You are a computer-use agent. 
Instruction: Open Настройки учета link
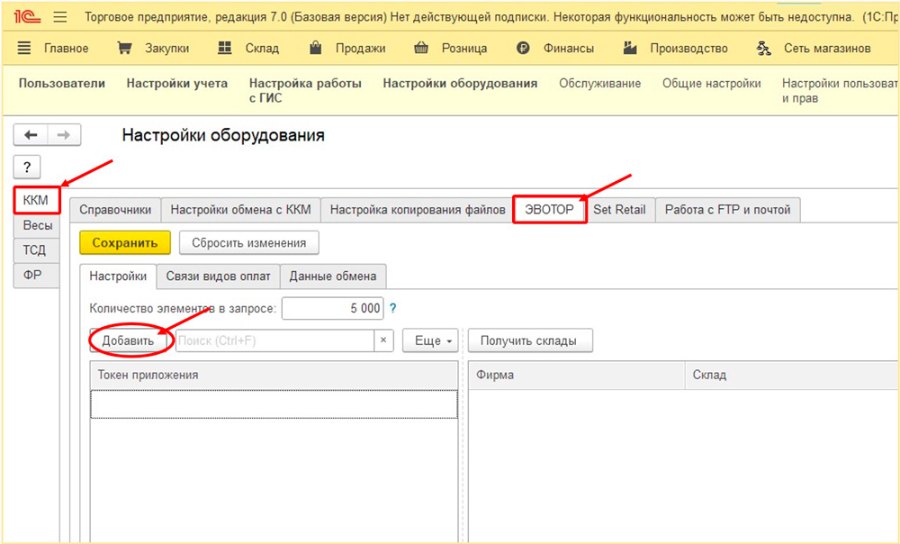pyautogui.click(x=177, y=83)
